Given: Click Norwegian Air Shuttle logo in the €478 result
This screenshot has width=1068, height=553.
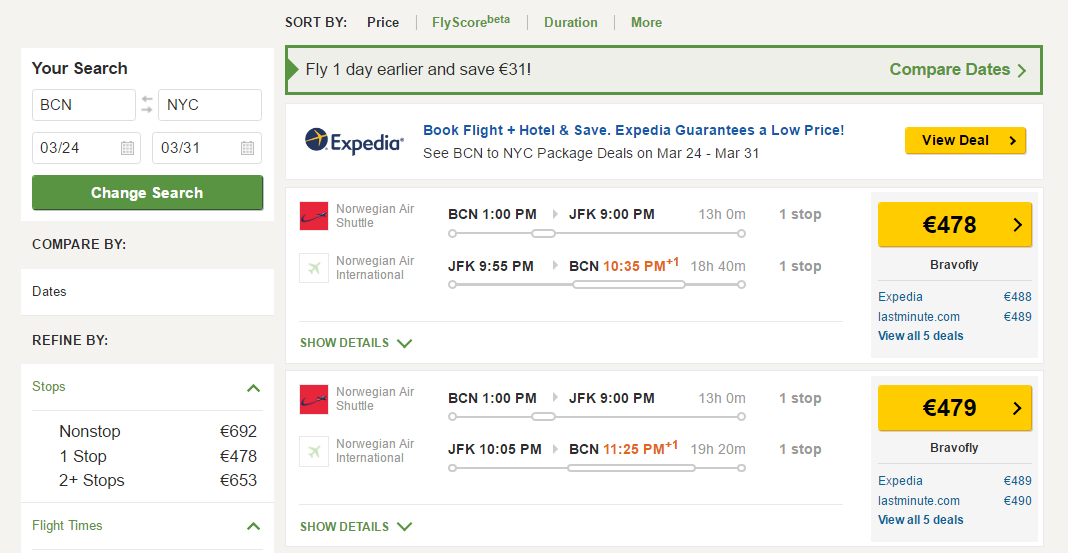Looking at the screenshot, I should [x=314, y=216].
